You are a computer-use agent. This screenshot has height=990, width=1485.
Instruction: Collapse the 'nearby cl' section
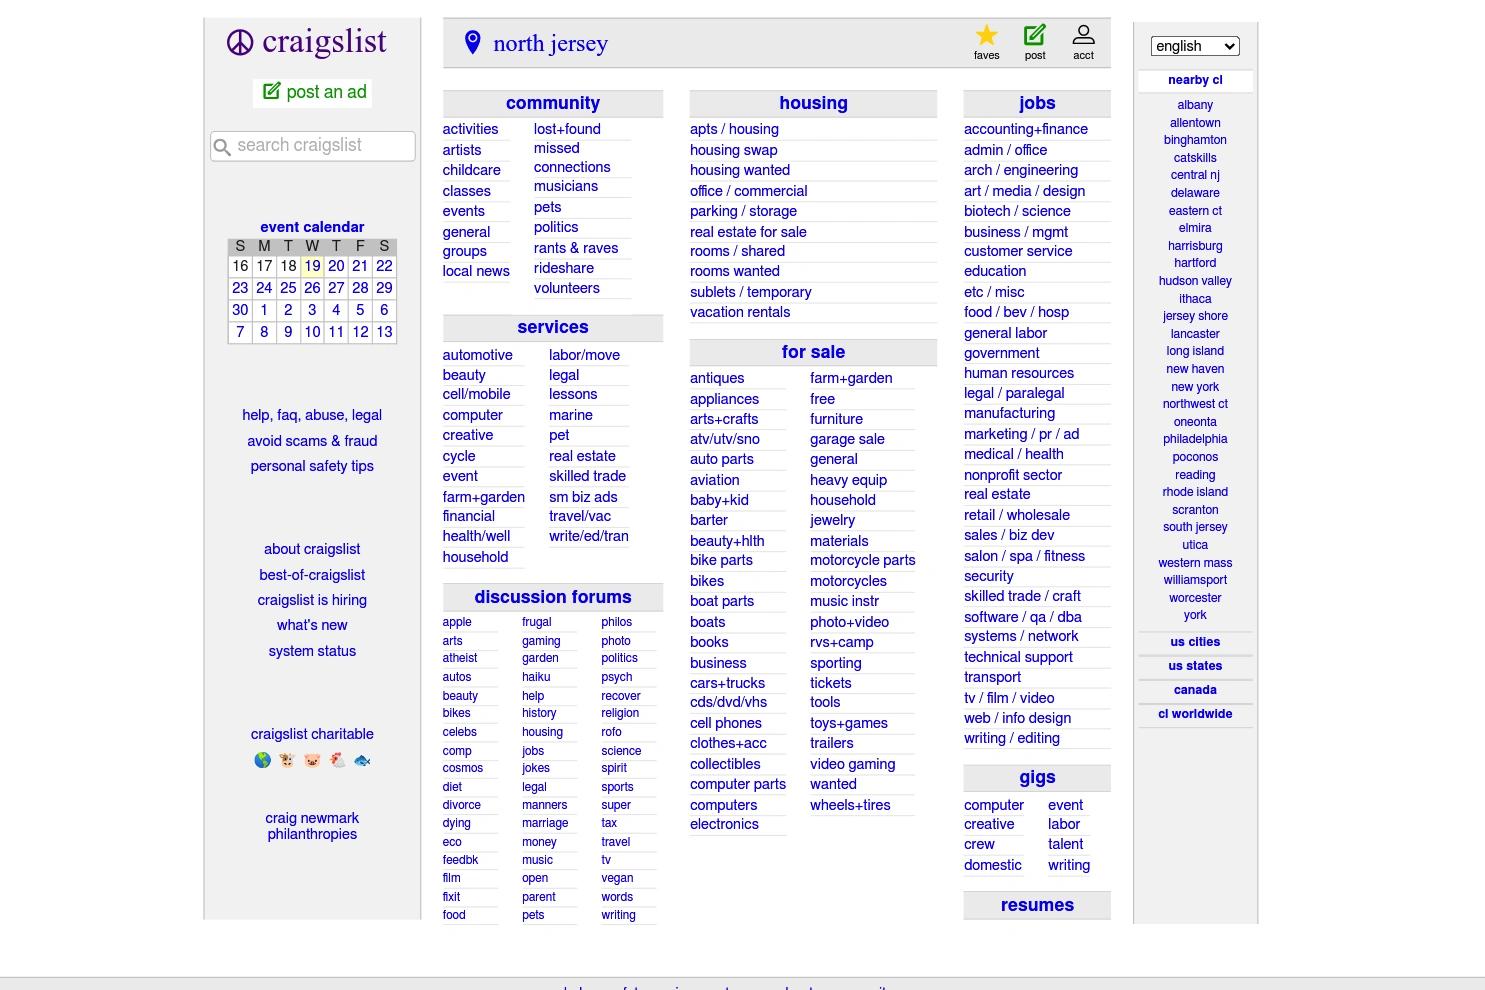(x=1195, y=80)
